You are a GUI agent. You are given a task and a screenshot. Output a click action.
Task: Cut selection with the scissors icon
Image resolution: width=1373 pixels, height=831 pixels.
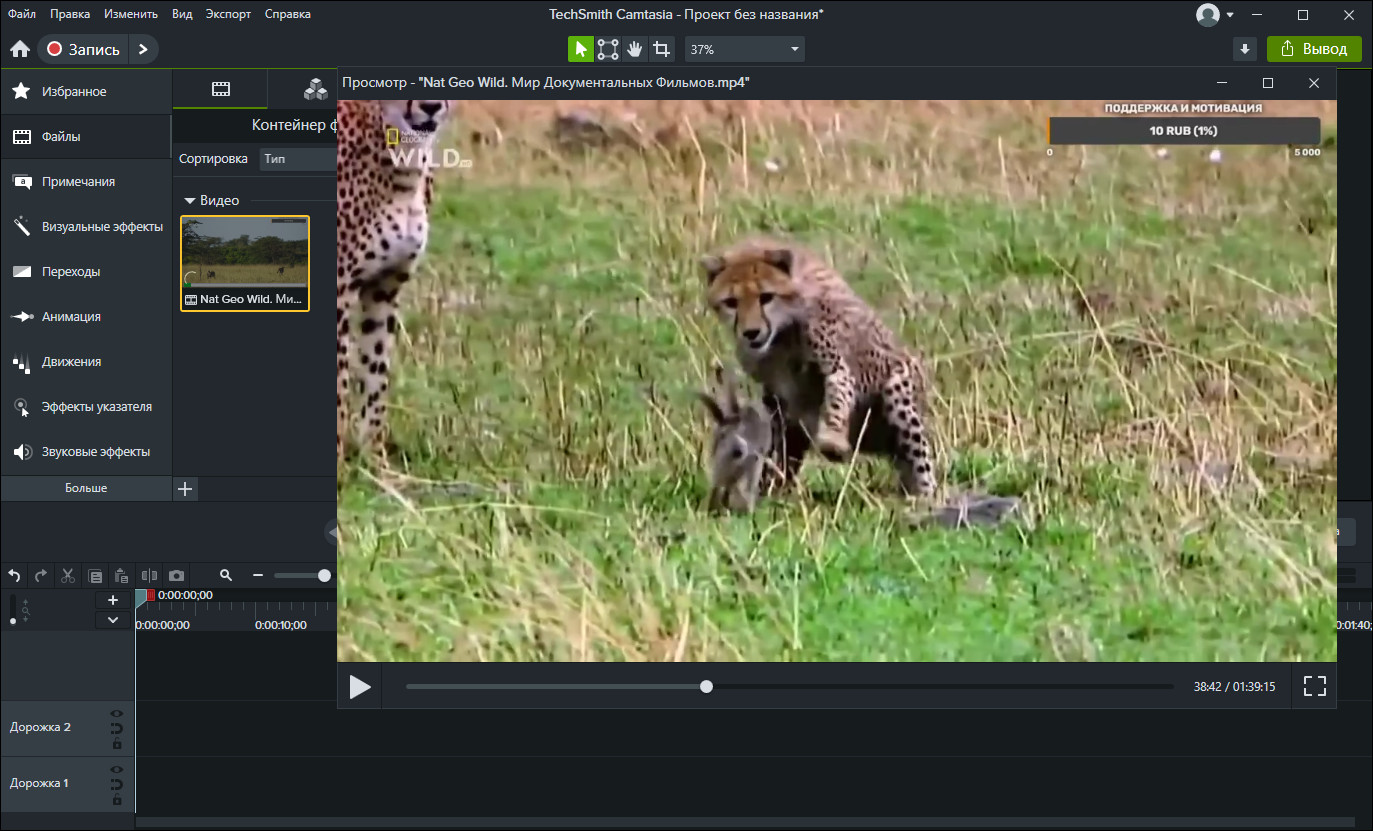pos(68,576)
